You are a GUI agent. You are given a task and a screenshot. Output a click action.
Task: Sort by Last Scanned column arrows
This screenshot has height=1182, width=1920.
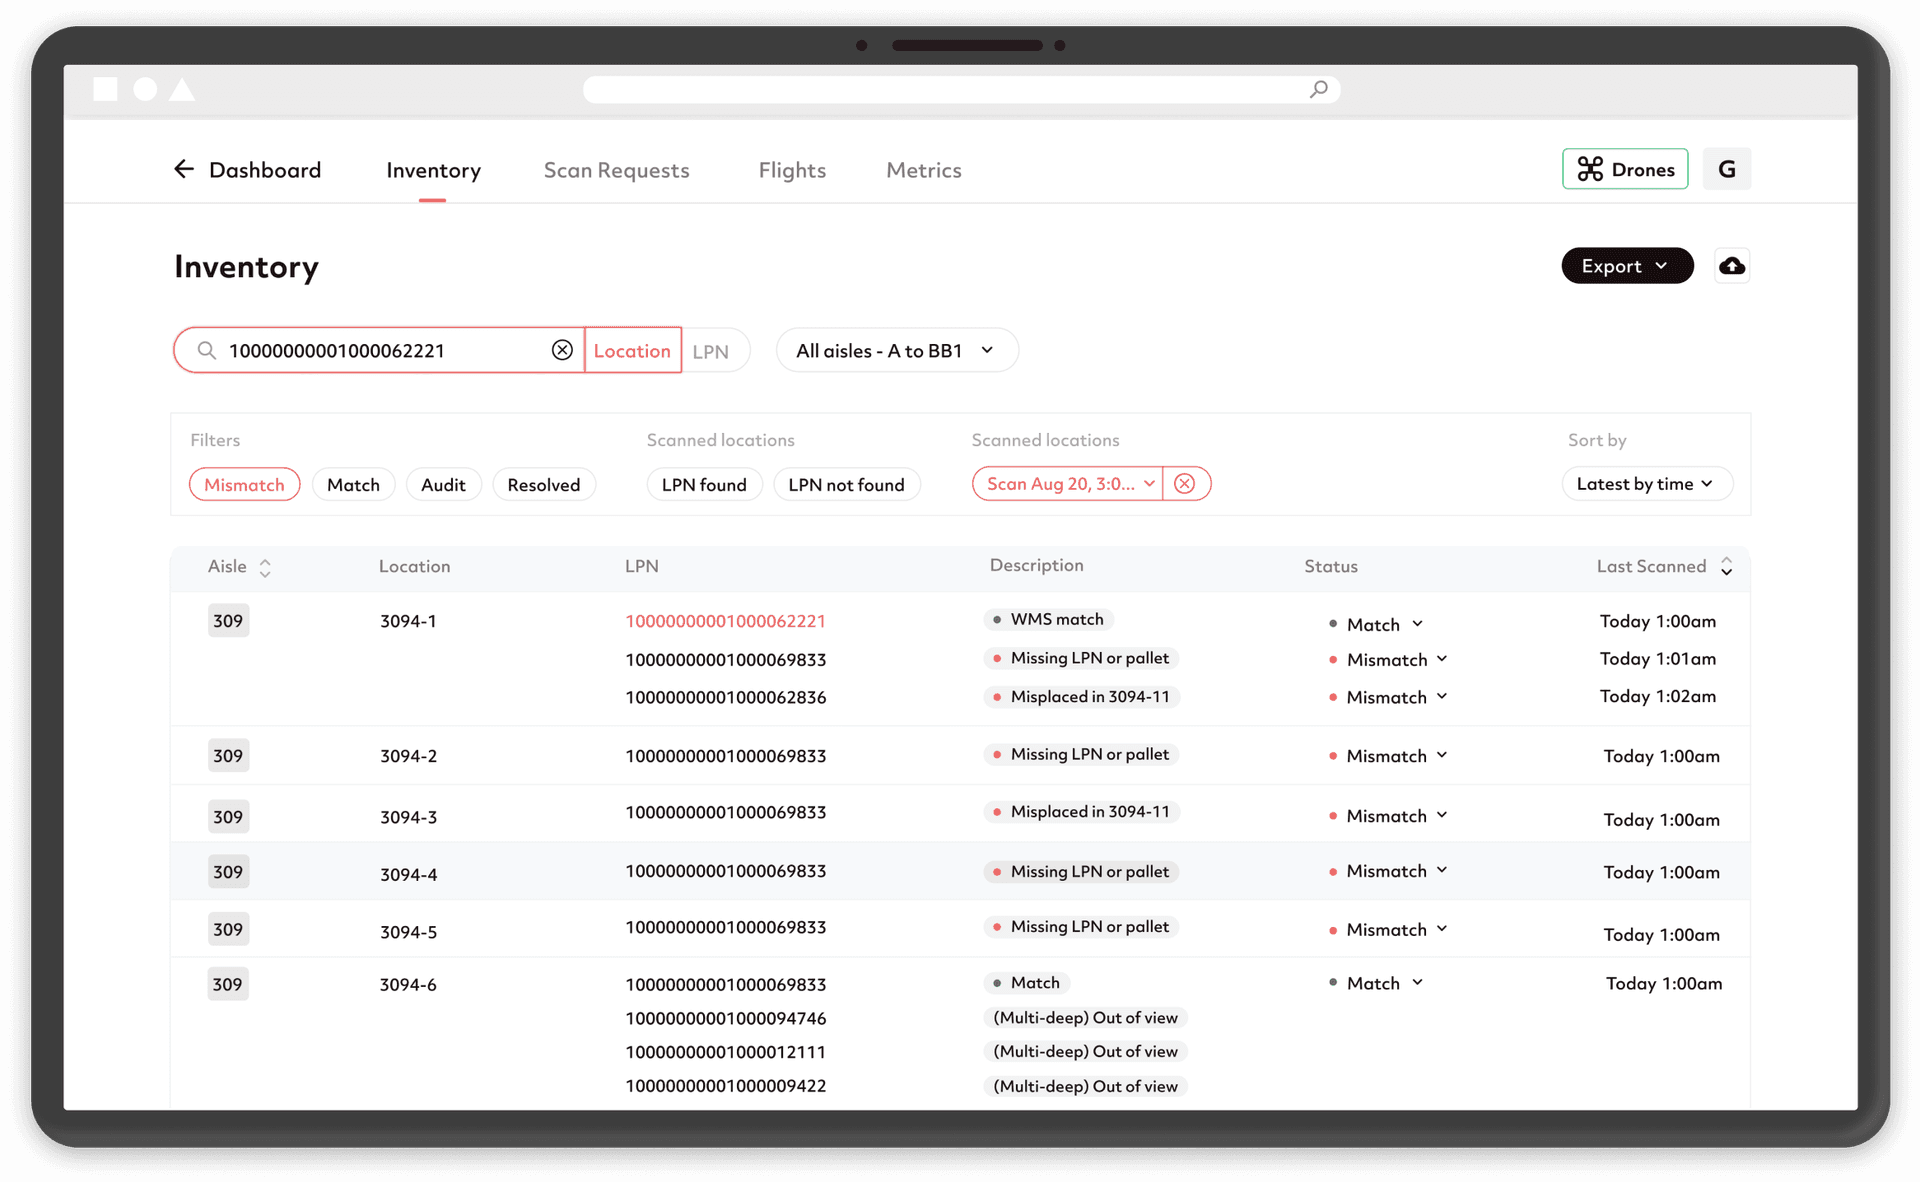pyautogui.click(x=1726, y=567)
